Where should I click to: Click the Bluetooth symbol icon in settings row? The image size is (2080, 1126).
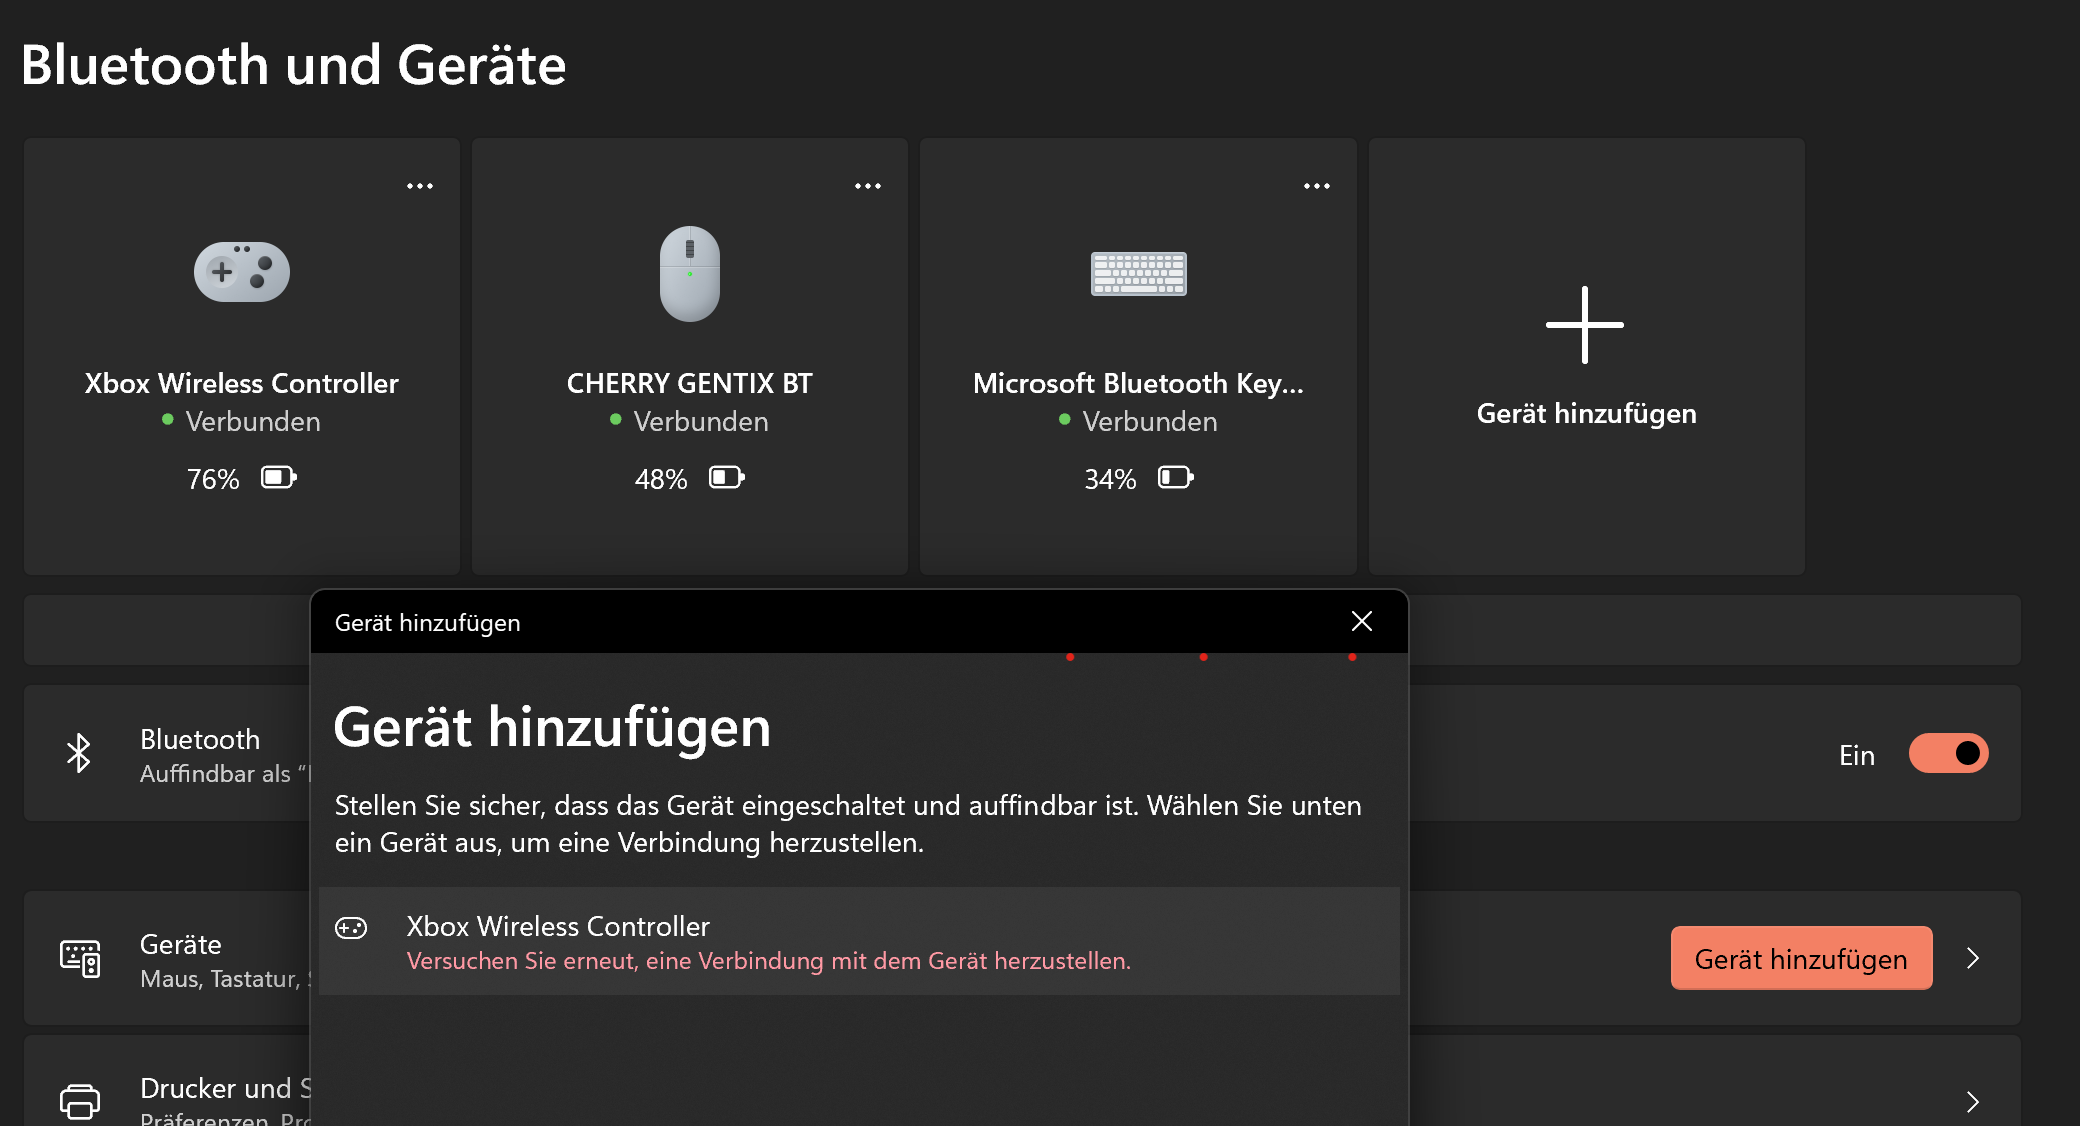click(79, 753)
